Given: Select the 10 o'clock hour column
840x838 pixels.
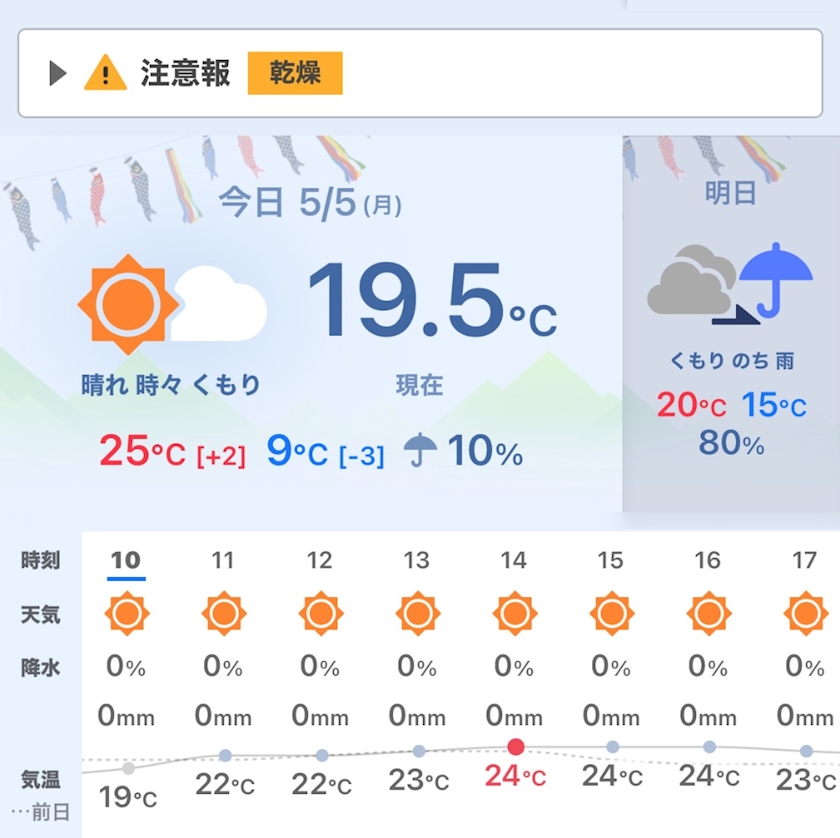Looking at the screenshot, I should (x=126, y=561).
